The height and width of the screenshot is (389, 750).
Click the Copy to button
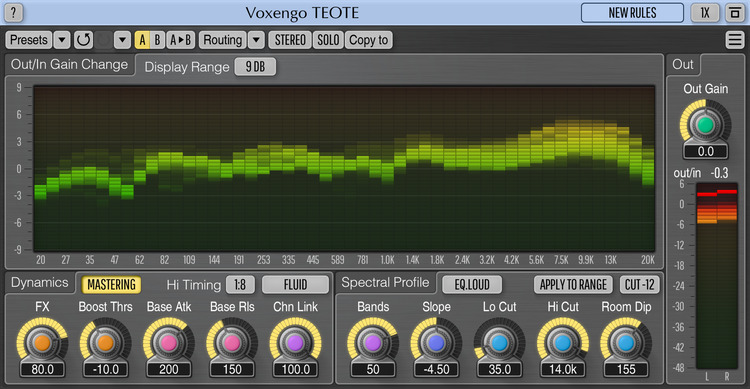(x=369, y=40)
